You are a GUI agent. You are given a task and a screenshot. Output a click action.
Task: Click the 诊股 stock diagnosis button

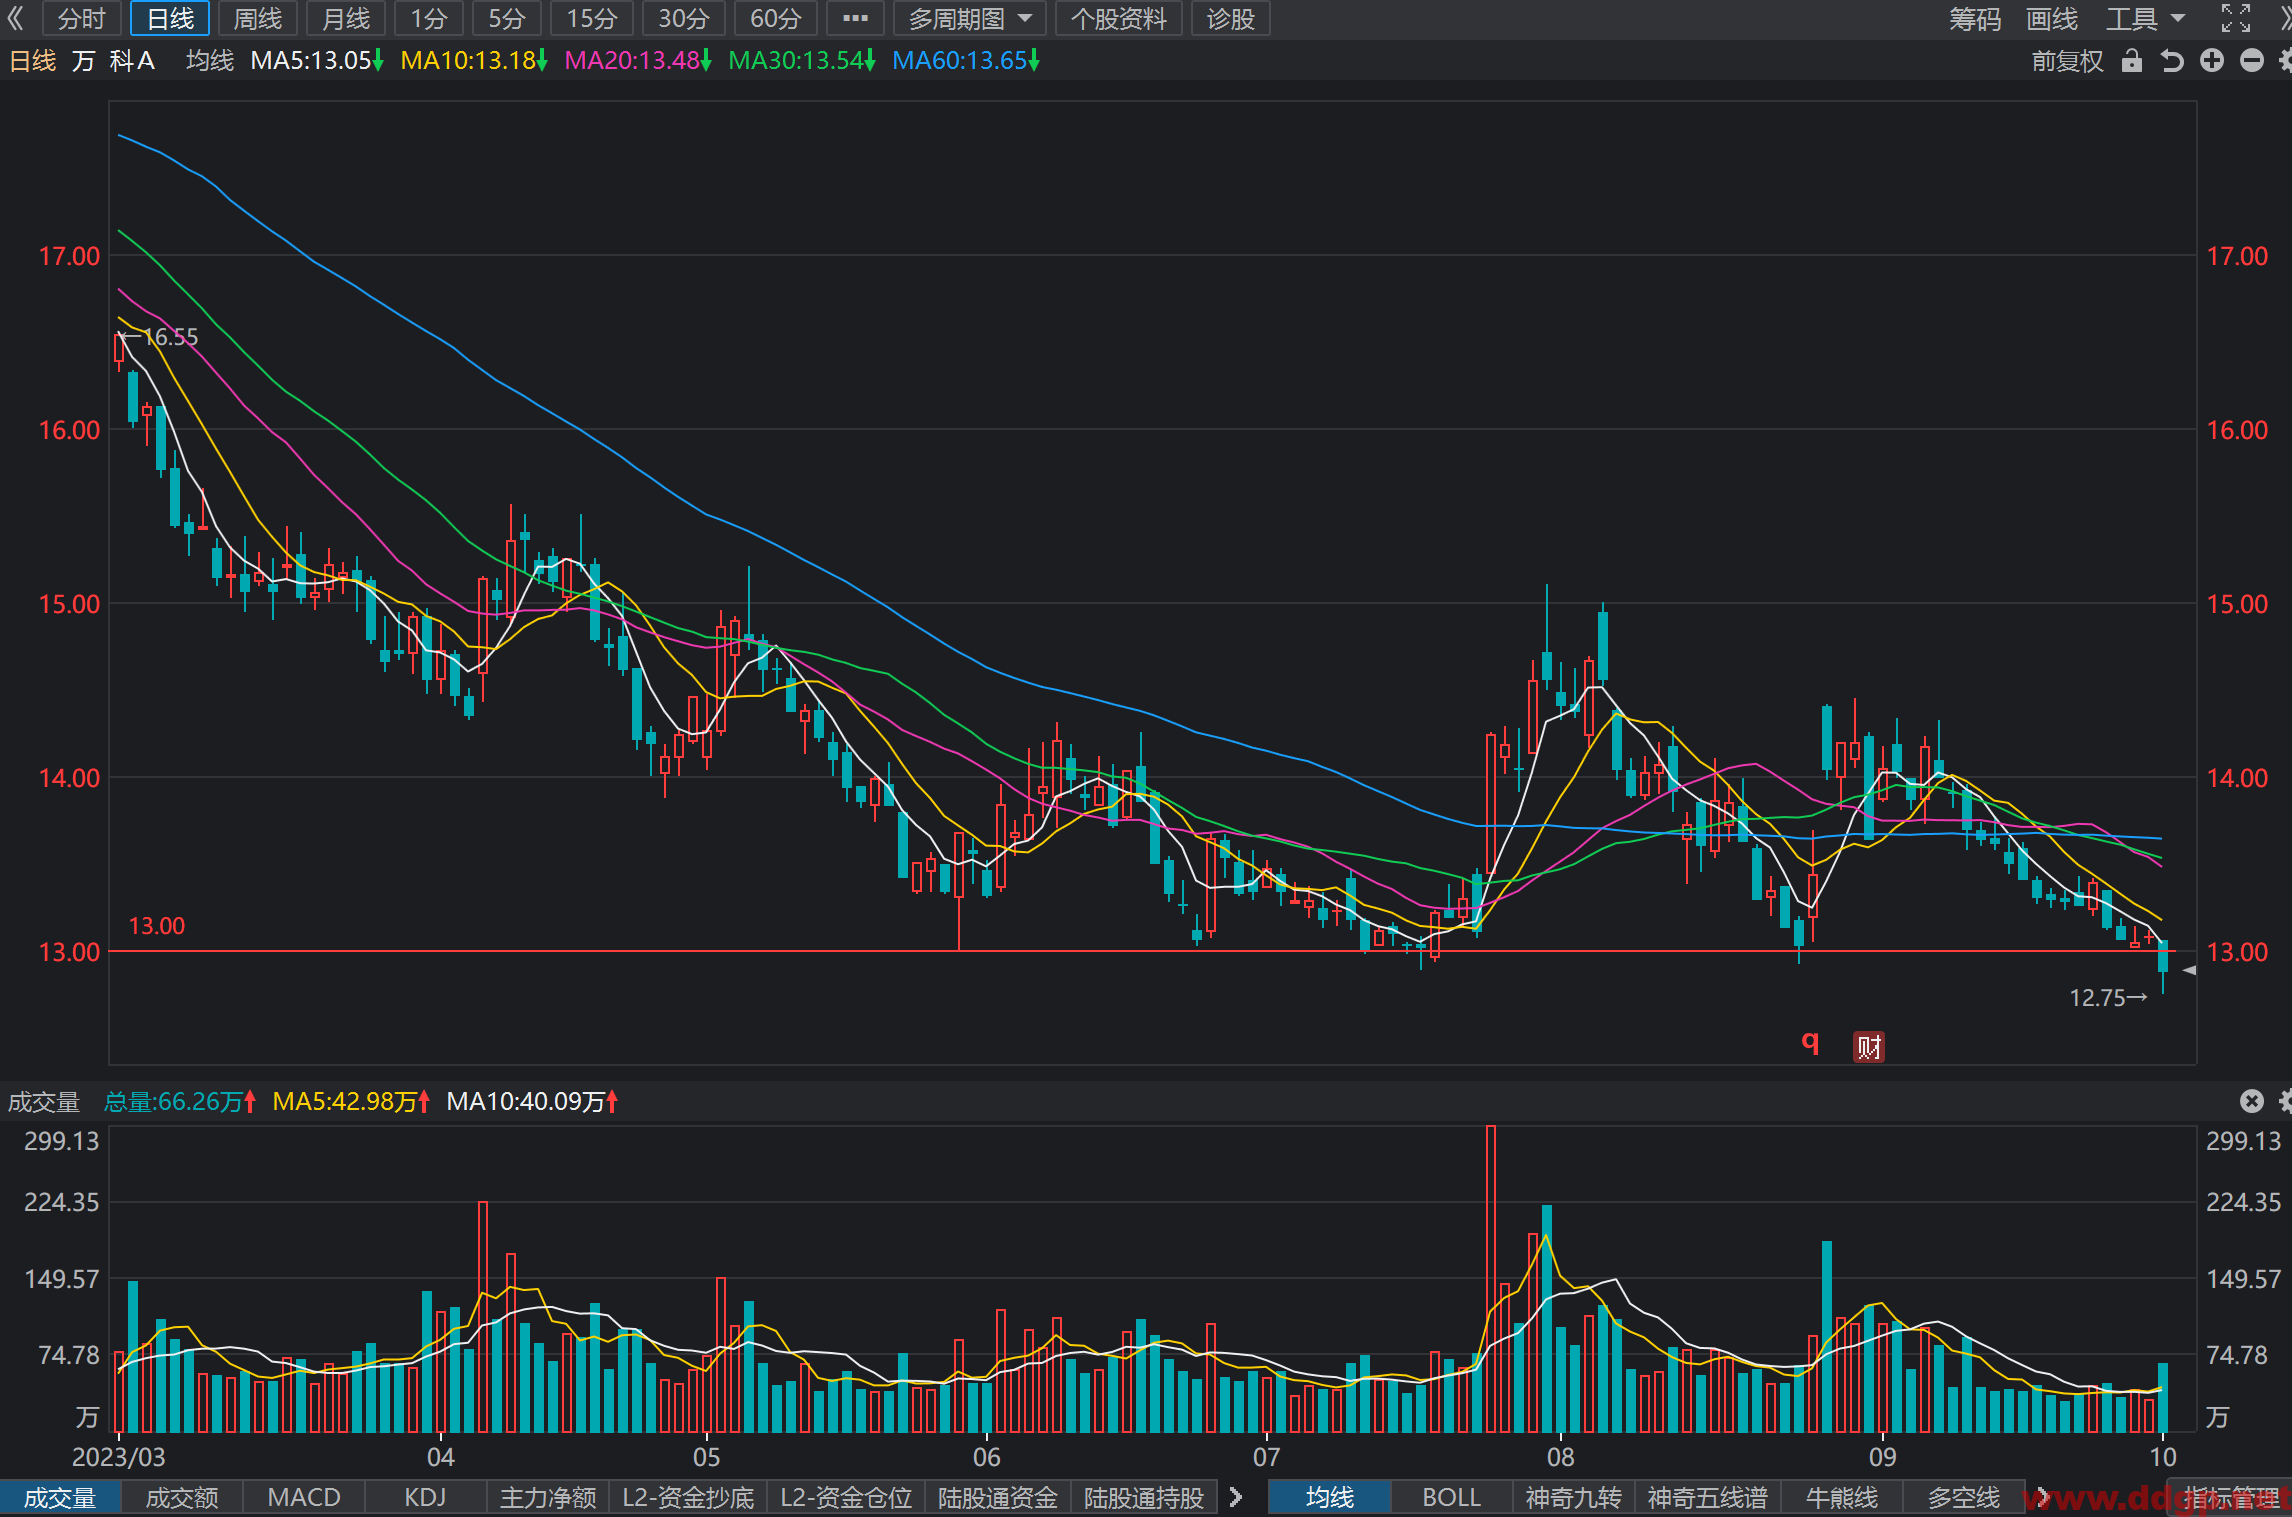point(1230,19)
